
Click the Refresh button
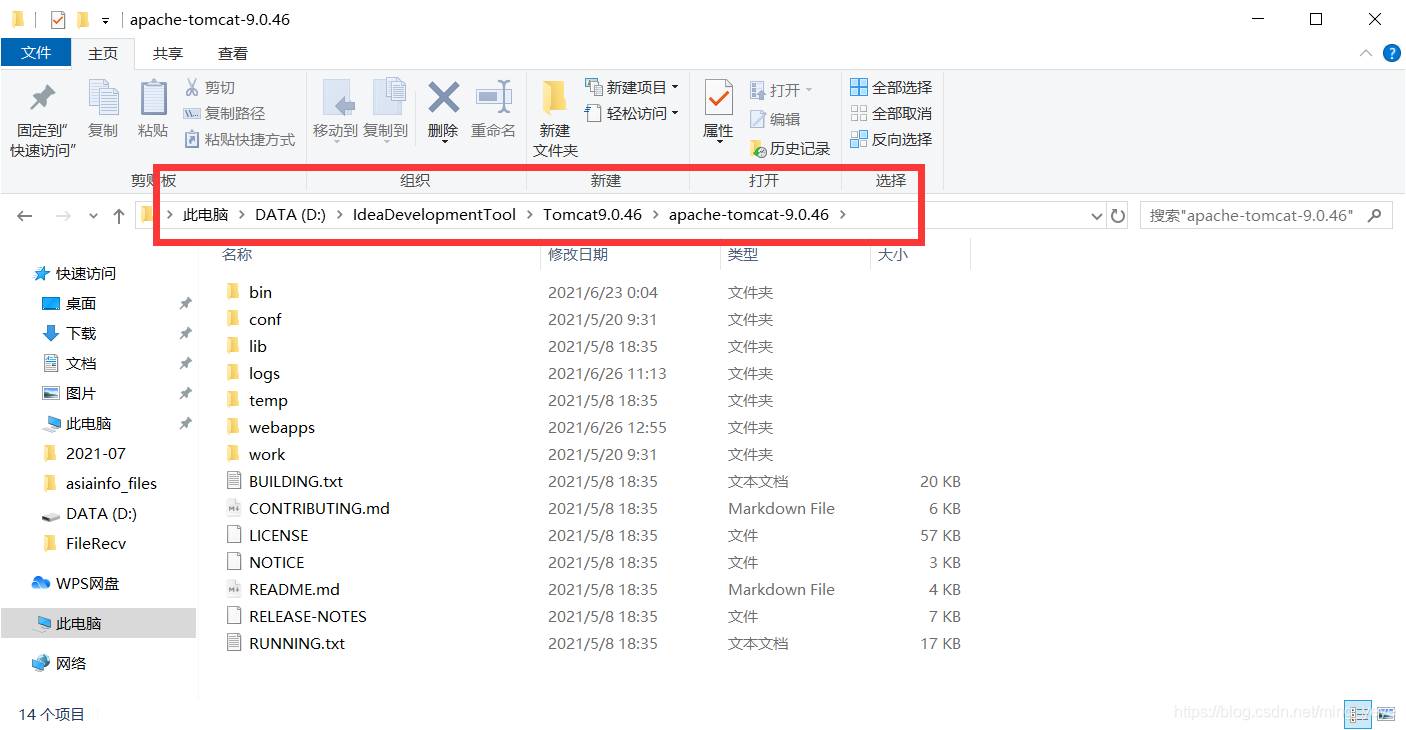click(1118, 215)
